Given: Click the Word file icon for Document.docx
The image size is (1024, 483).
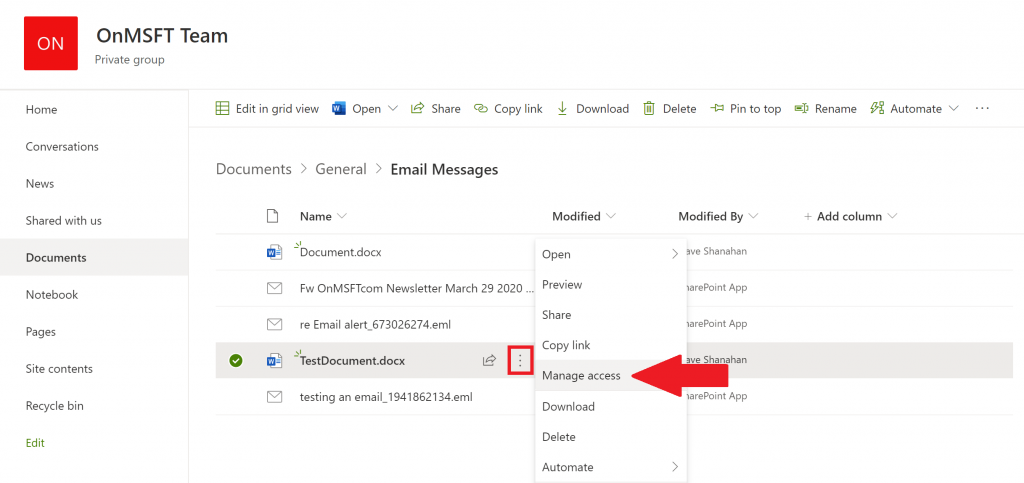Looking at the screenshot, I should click(274, 253).
